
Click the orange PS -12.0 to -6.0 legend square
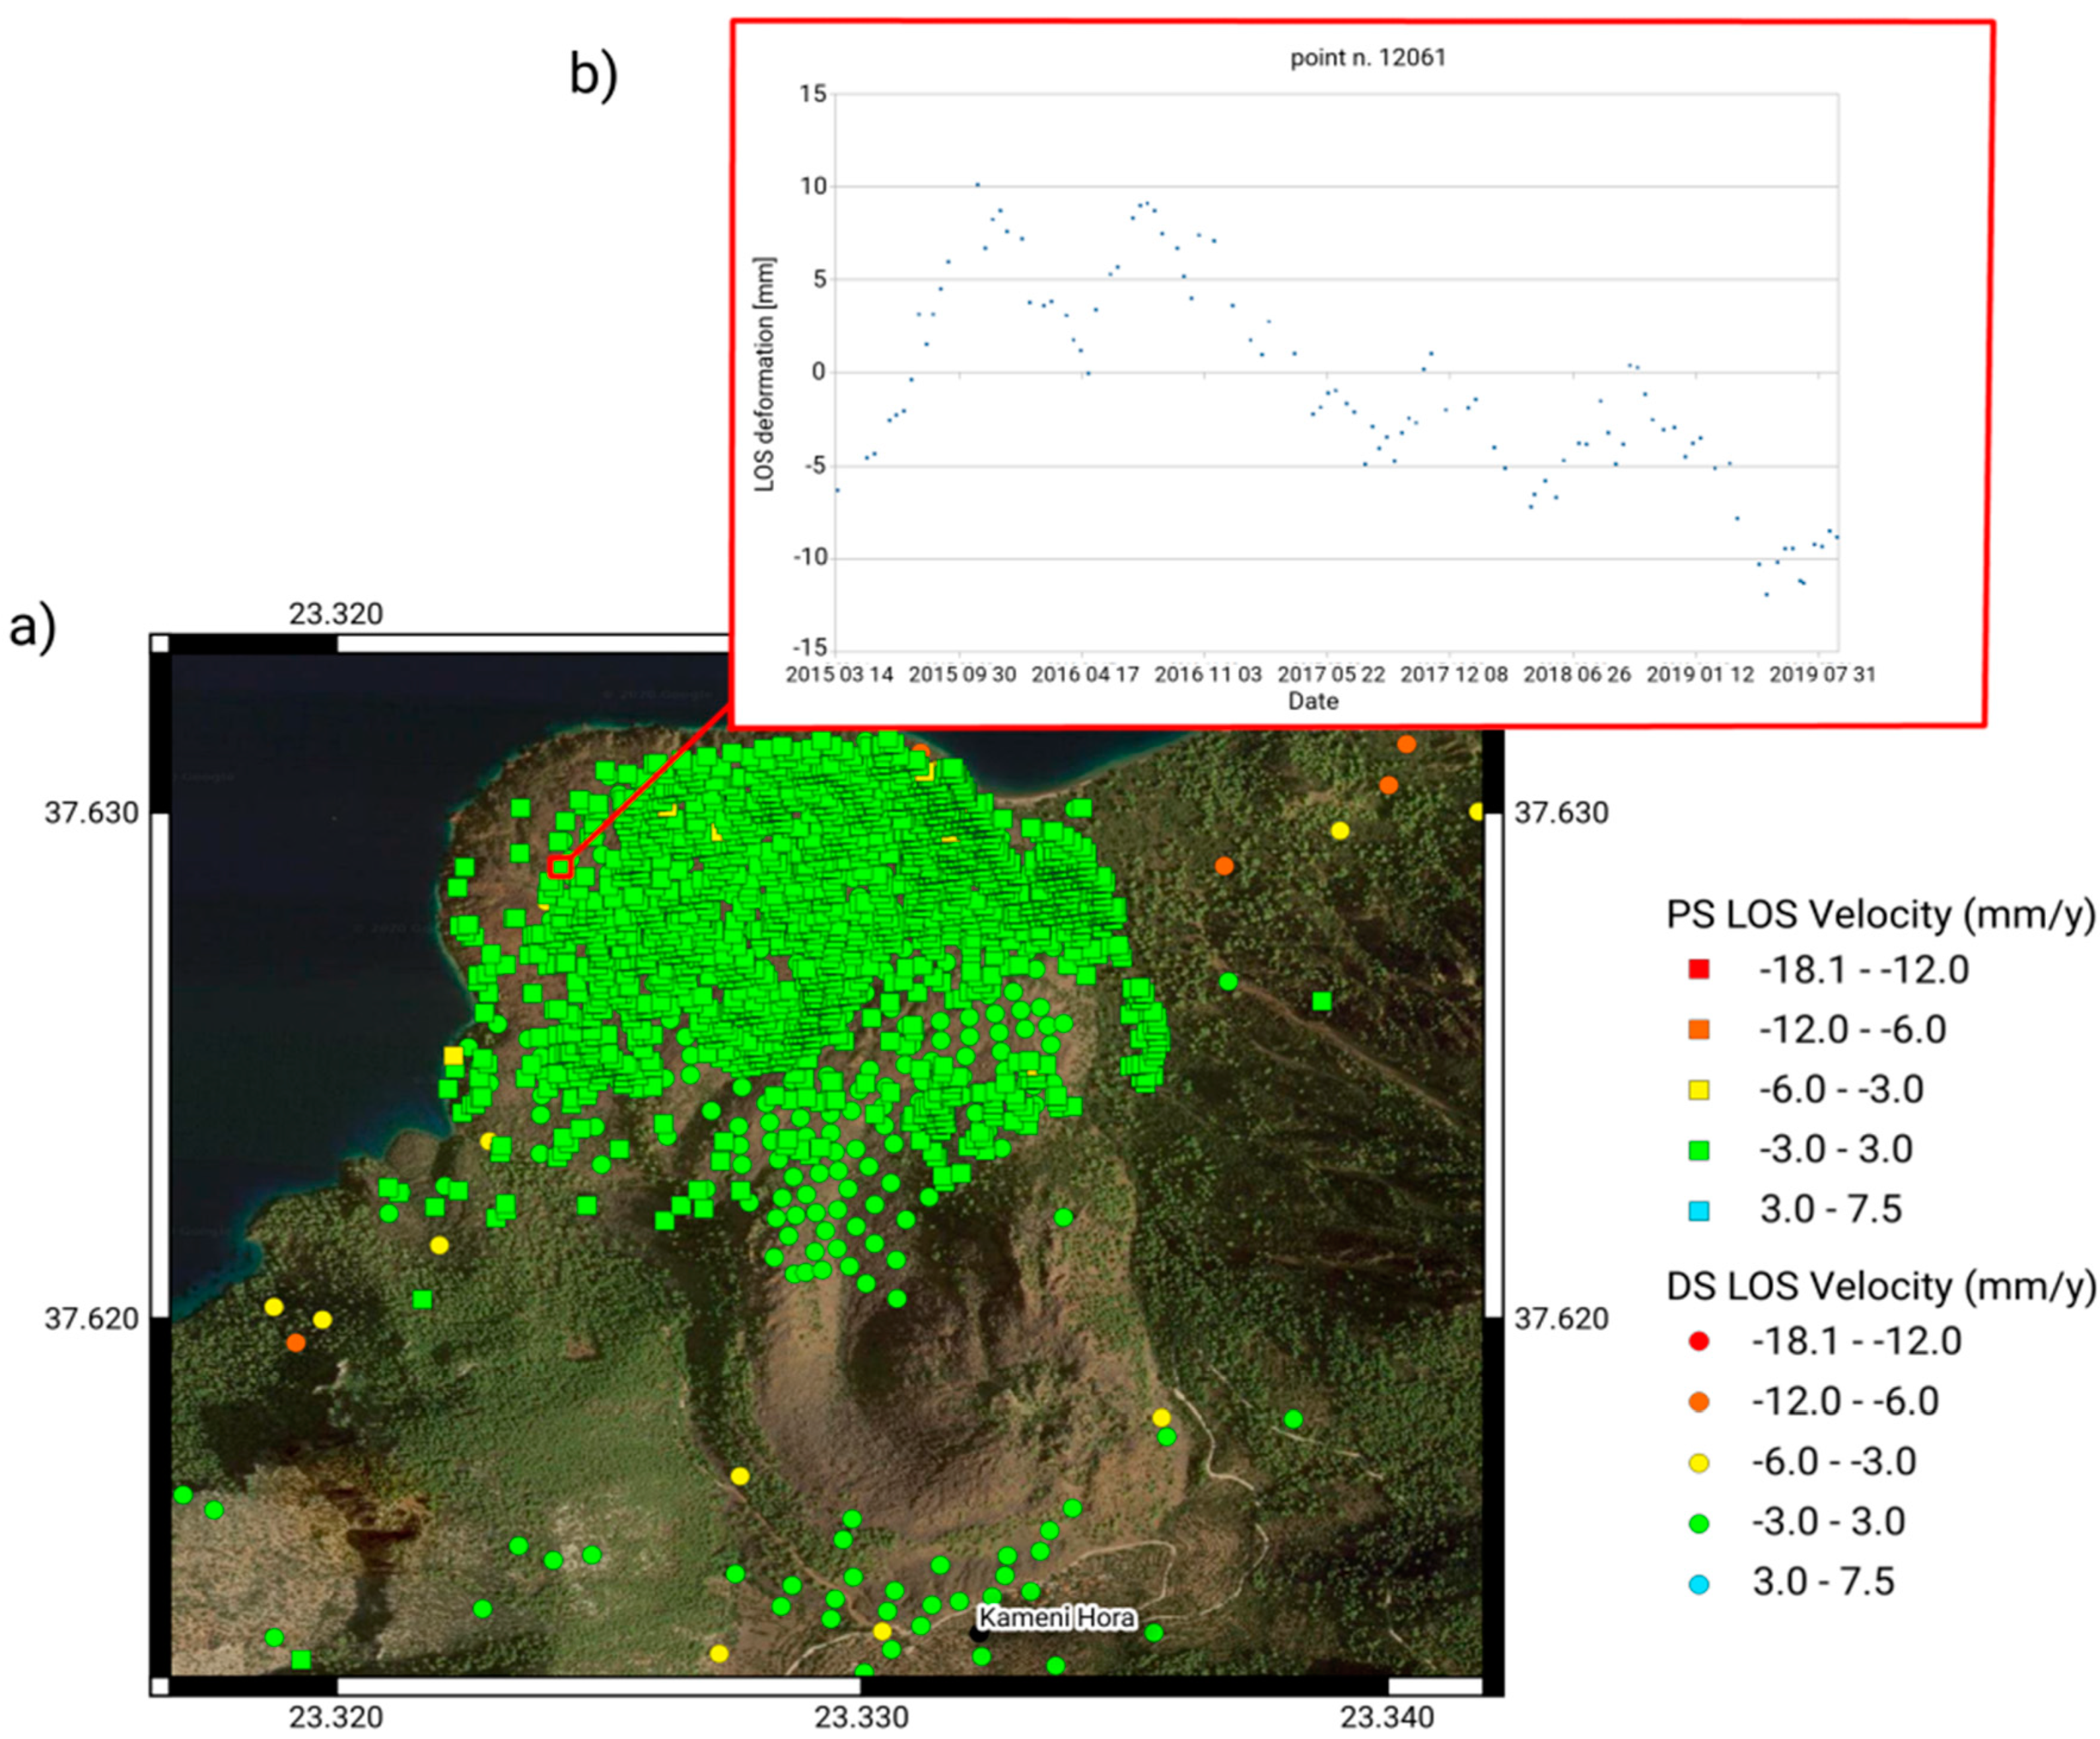click(1698, 1029)
